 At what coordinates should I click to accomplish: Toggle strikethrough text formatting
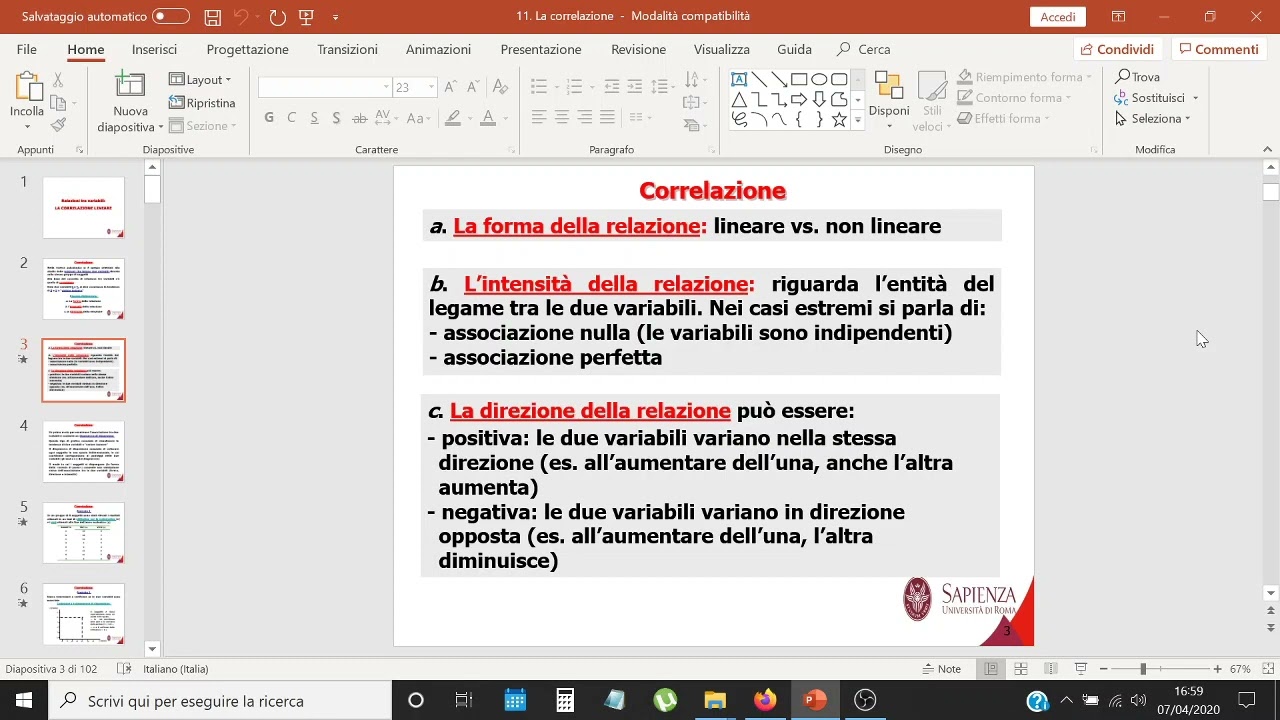coord(359,117)
